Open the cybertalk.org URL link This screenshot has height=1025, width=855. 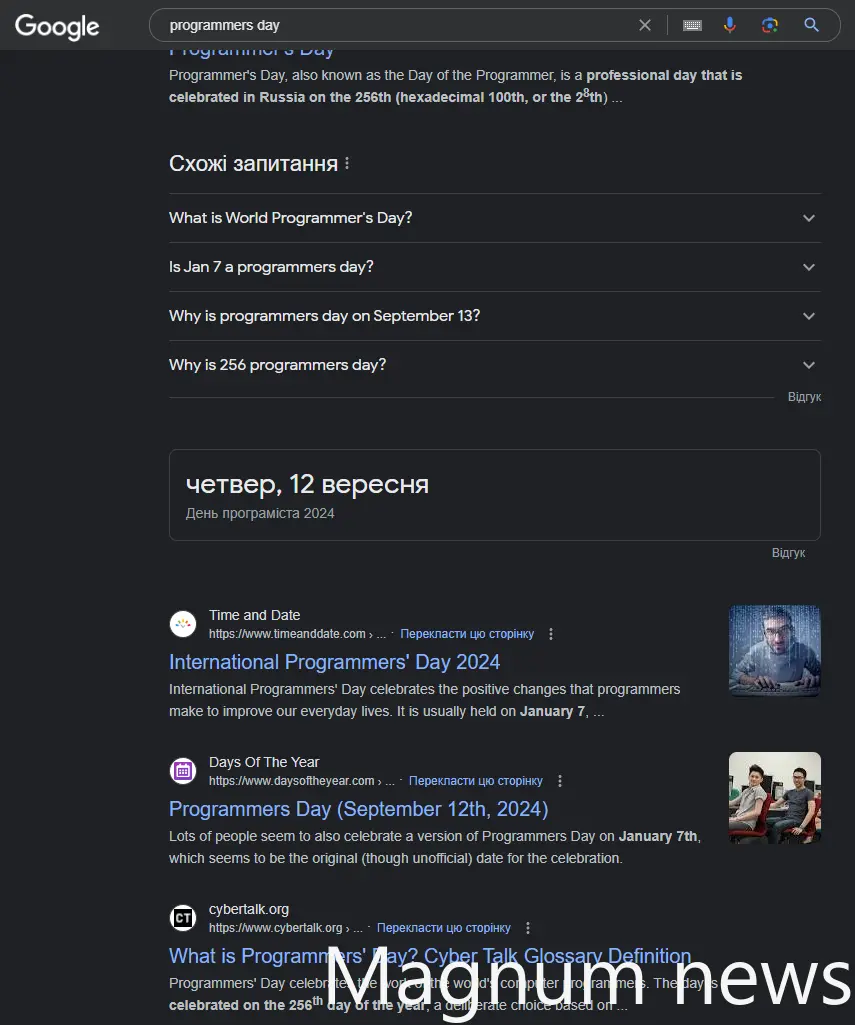tap(286, 928)
